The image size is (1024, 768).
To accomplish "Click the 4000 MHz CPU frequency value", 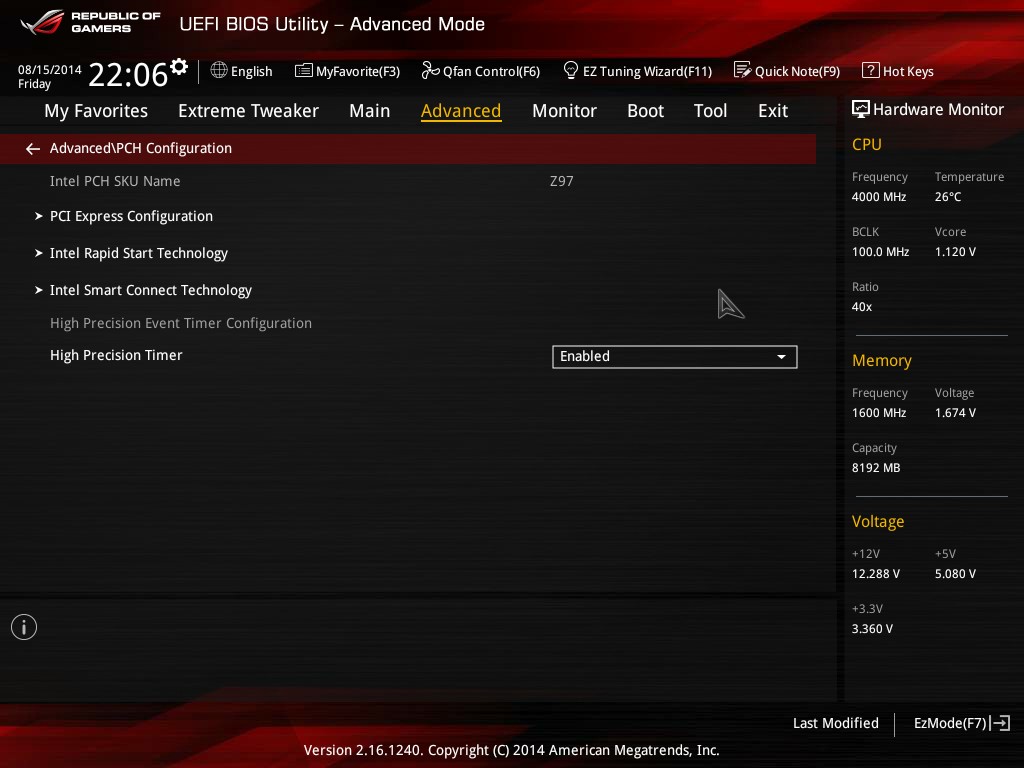I will click(x=879, y=197).
